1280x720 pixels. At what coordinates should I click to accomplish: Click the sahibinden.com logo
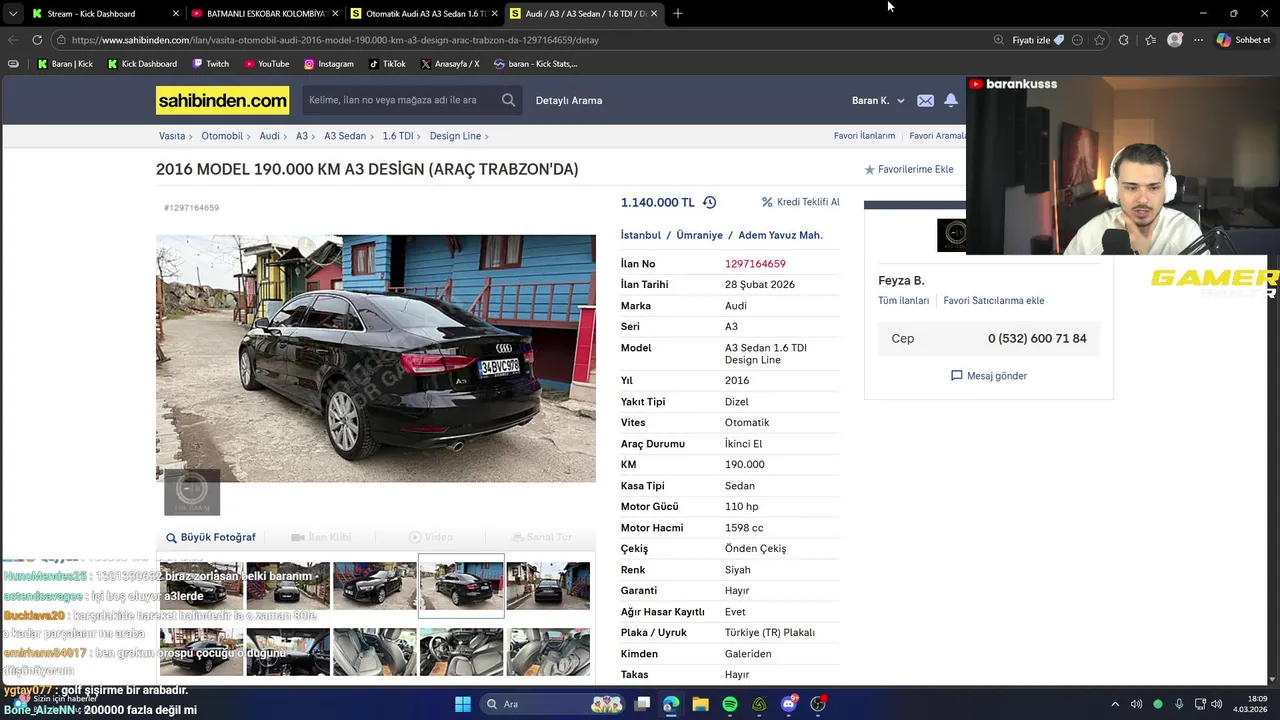pyautogui.click(x=222, y=100)
